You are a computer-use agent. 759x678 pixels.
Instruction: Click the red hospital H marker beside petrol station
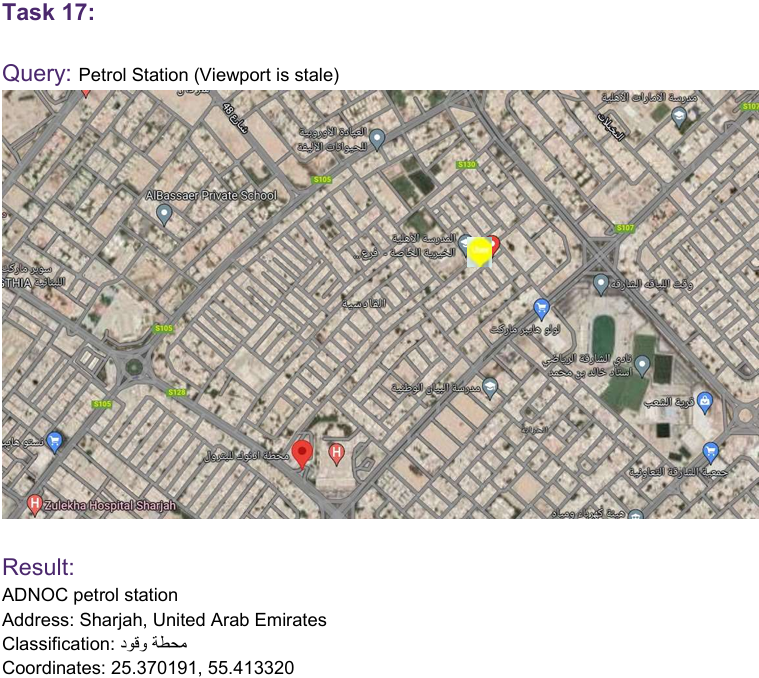pos(336,454)
